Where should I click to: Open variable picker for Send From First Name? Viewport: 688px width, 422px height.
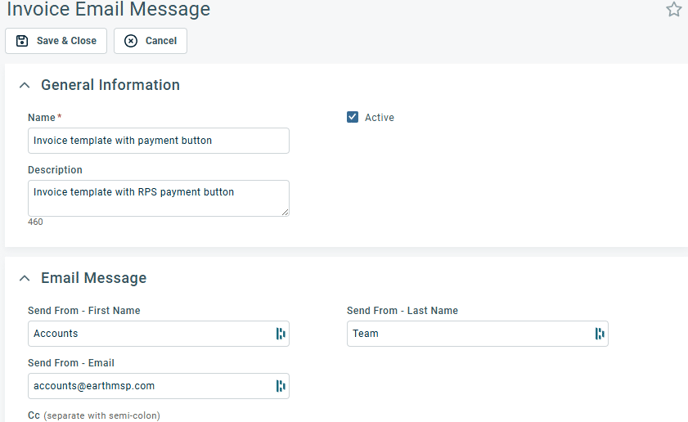pos(280,334)
